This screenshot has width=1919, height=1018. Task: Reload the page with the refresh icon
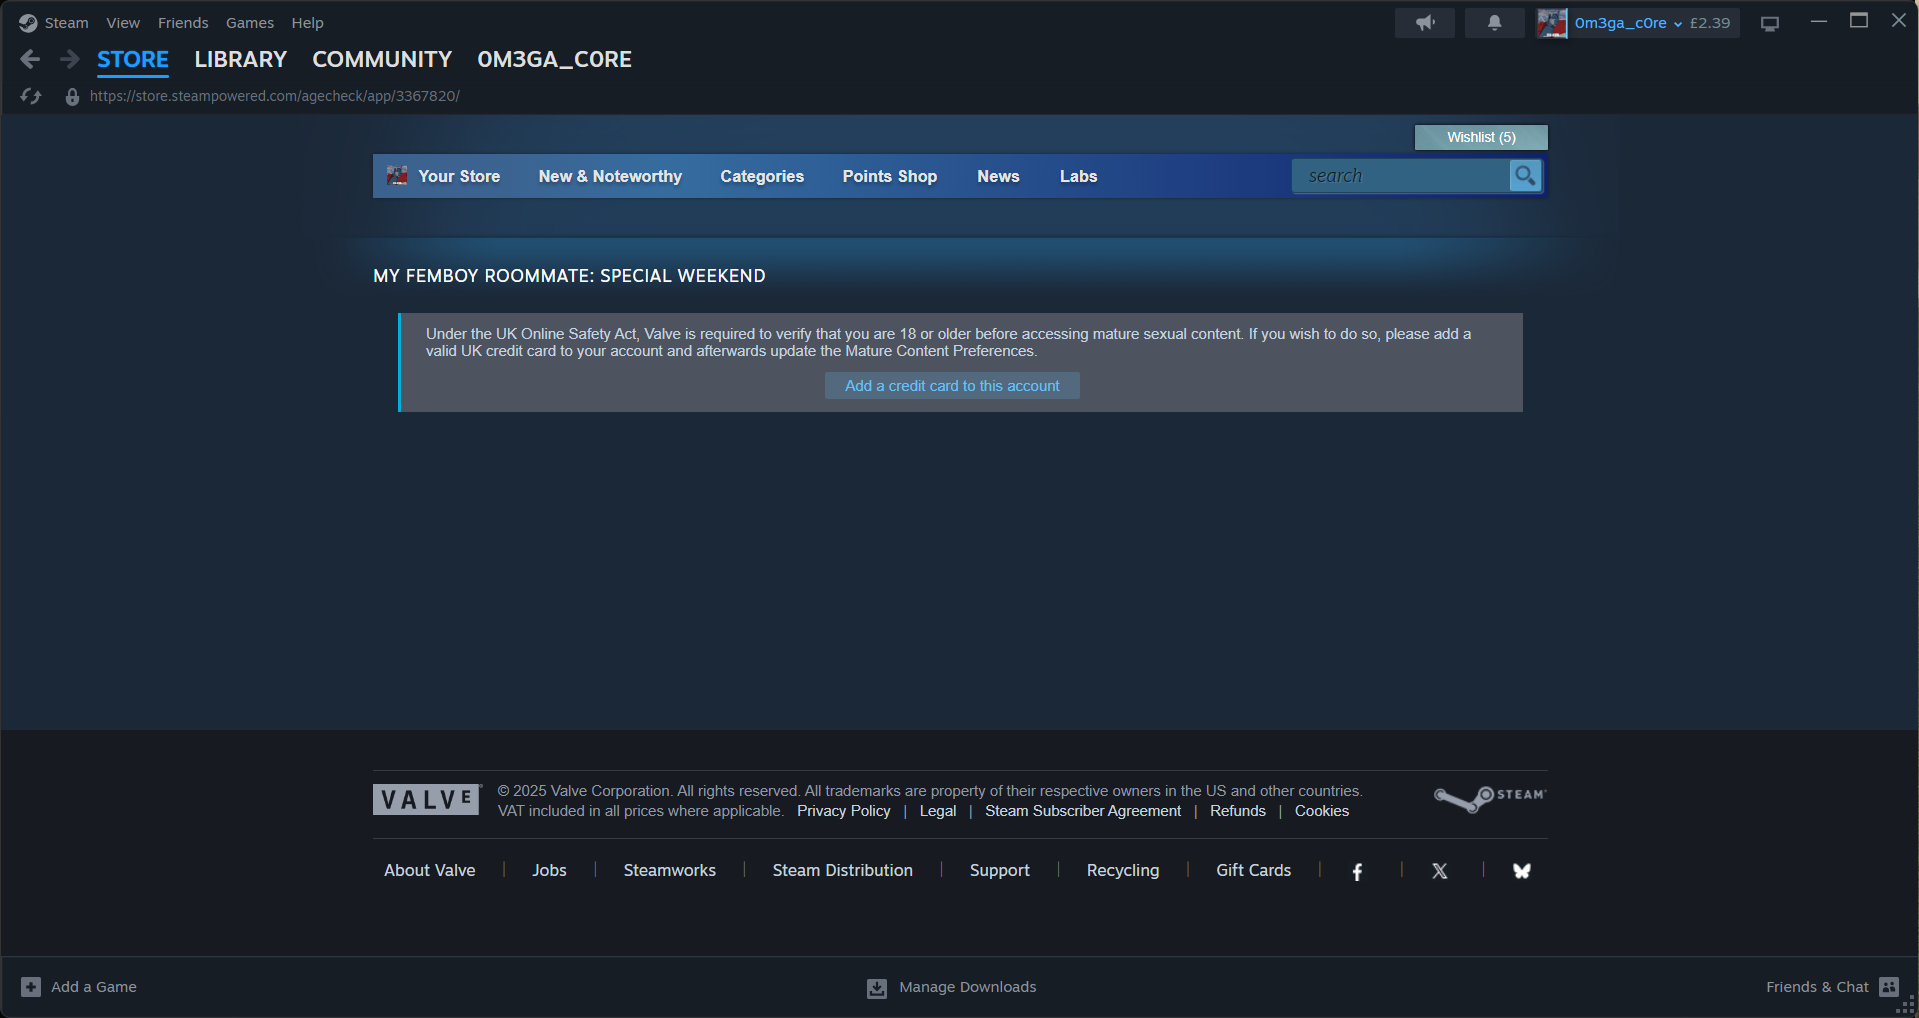pyautogui.click(x=31, y=96)
